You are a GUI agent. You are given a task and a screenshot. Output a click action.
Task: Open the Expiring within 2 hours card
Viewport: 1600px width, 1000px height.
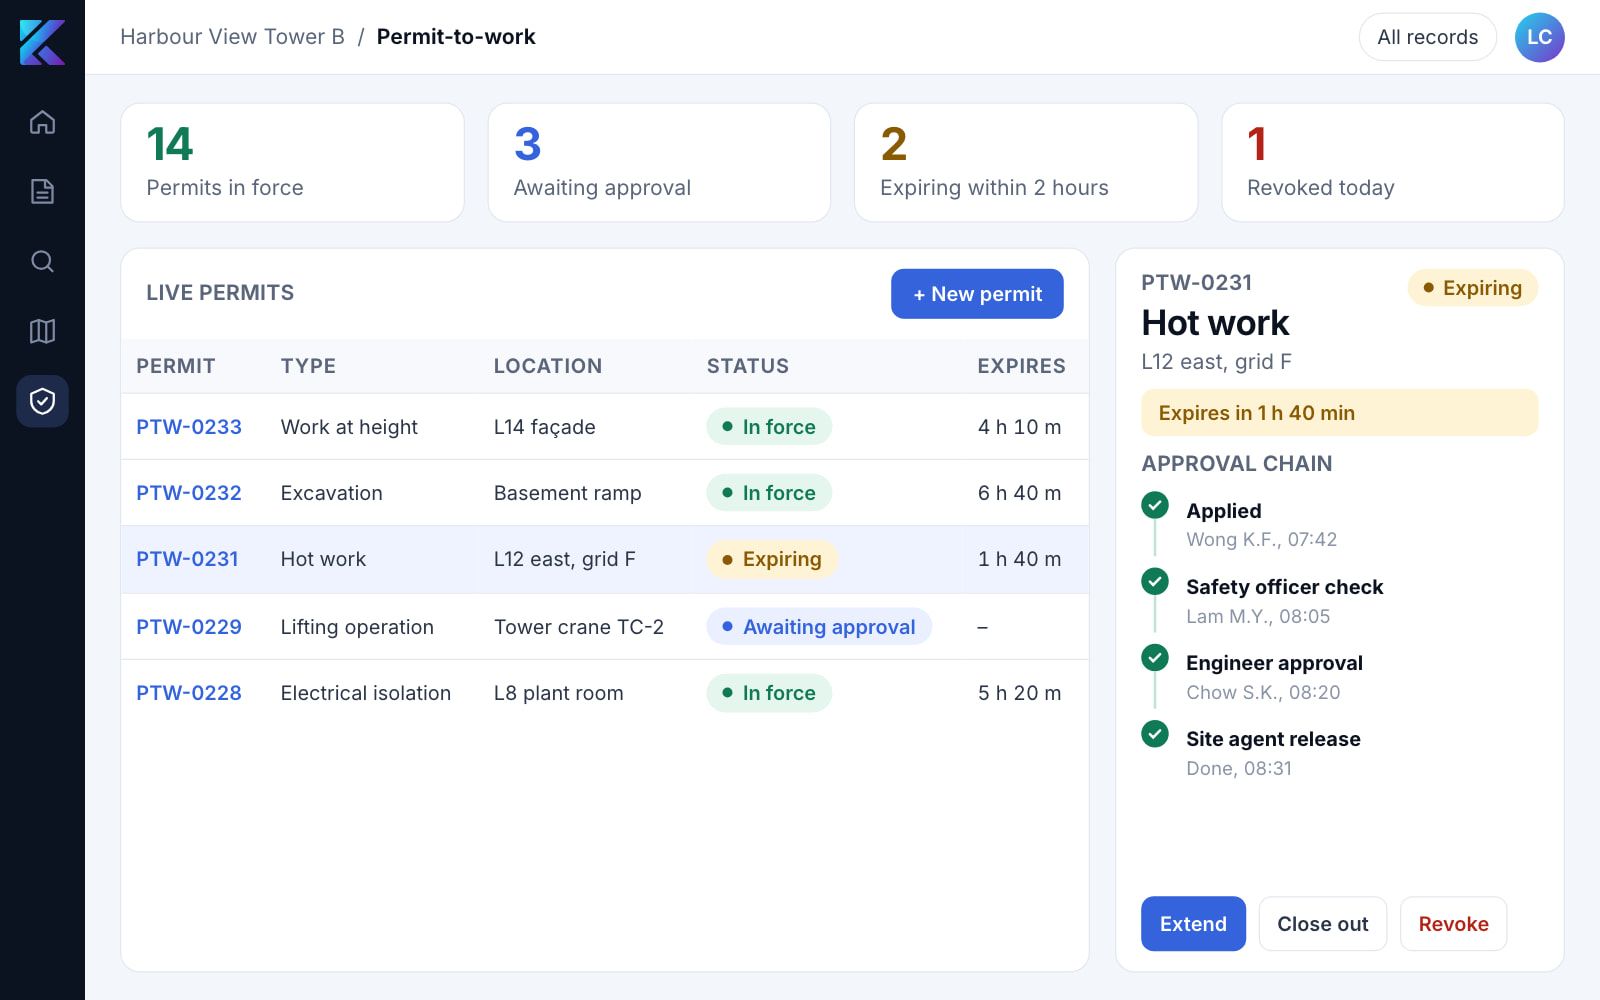coord(1026,163)
